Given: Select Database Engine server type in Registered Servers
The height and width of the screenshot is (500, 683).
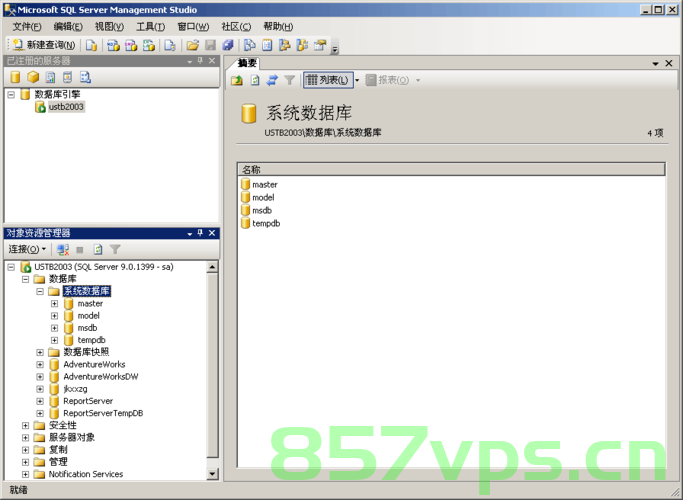Looking at the screenshot, I should (15, 78).
